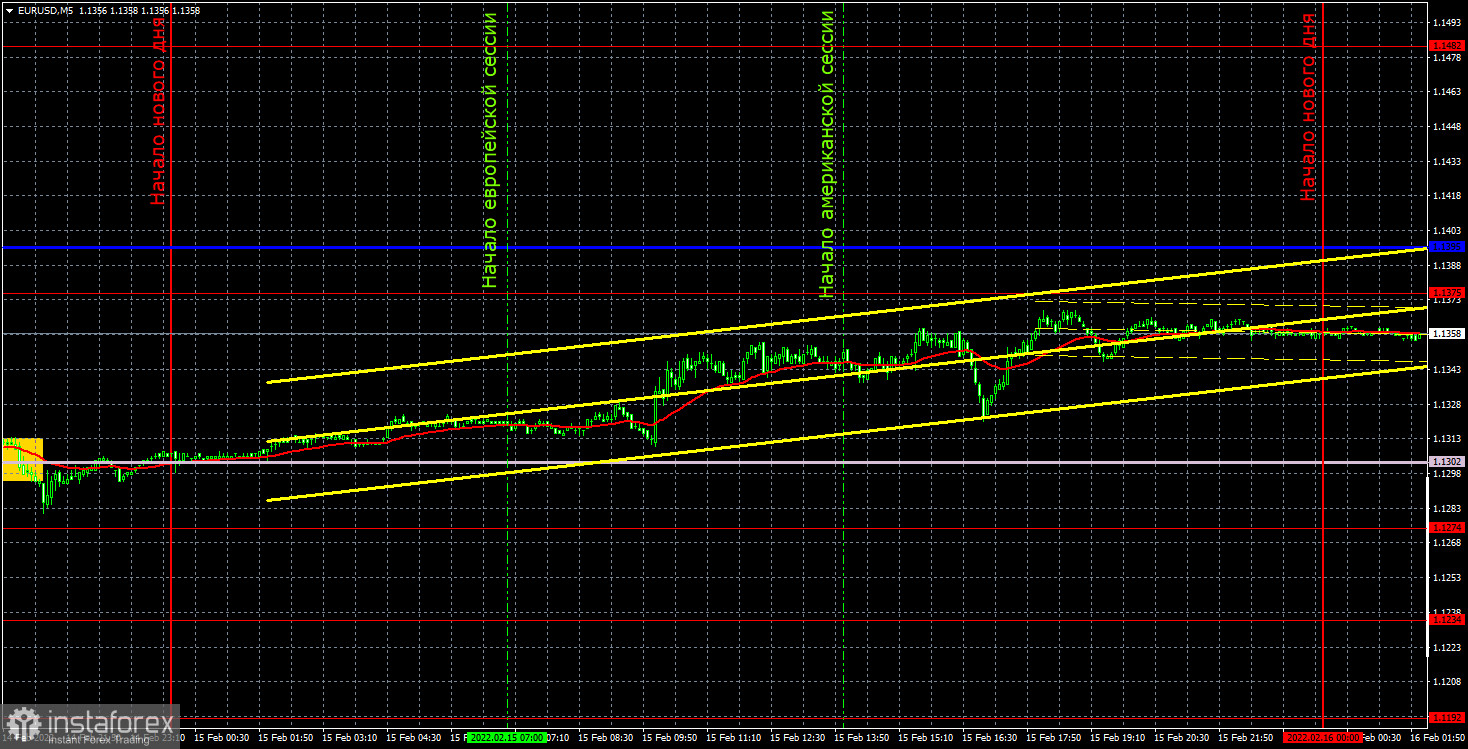
Task: Click time axis label 15 Feb 03:10
Action: point(349,737)
